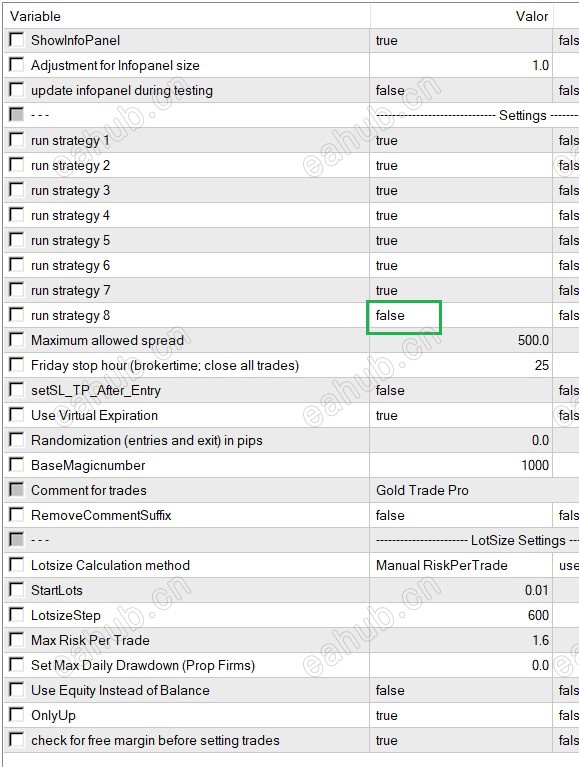The image size is (579, 767).
Task: Tick checkbox for Adjustment for Infopanel size
Action: point(17,65)
